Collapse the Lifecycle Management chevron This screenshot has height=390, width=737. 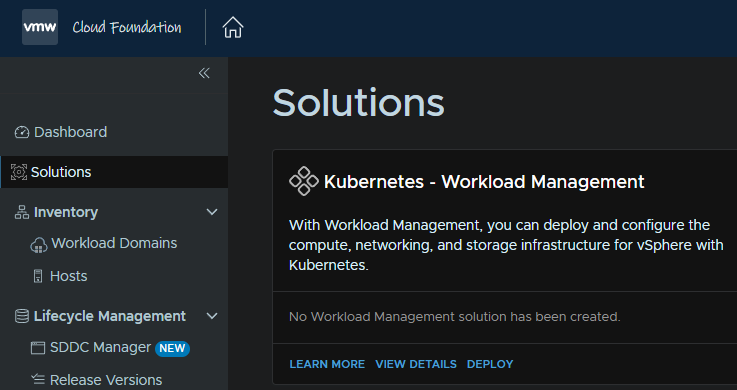click(x=212, y=316)
